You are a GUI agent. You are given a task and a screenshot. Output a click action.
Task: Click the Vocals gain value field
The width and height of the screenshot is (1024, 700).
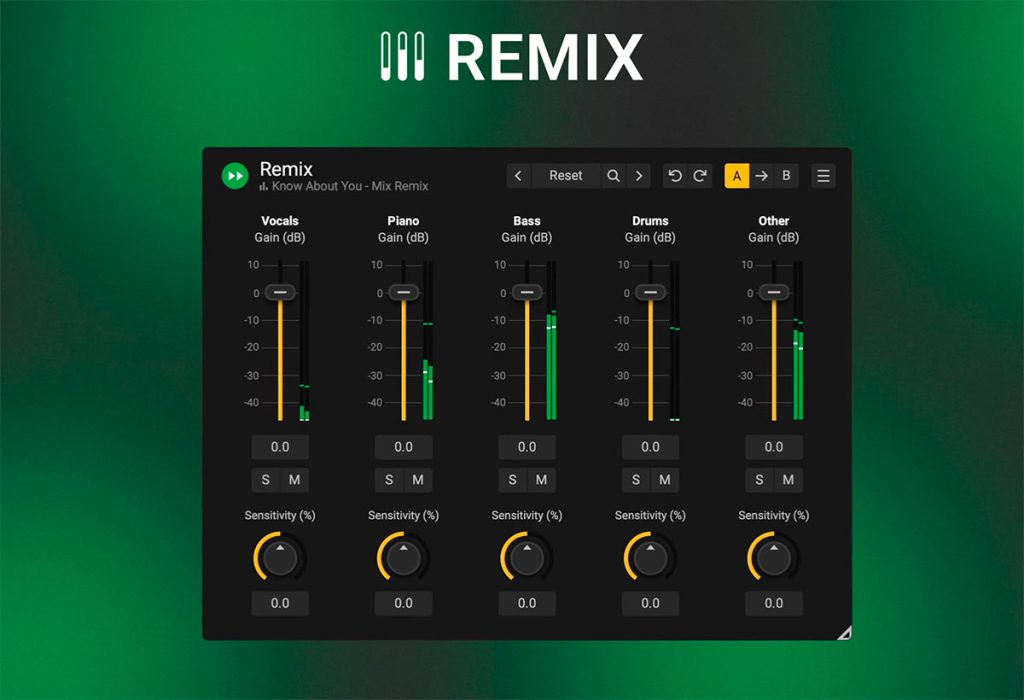[280, 447]
